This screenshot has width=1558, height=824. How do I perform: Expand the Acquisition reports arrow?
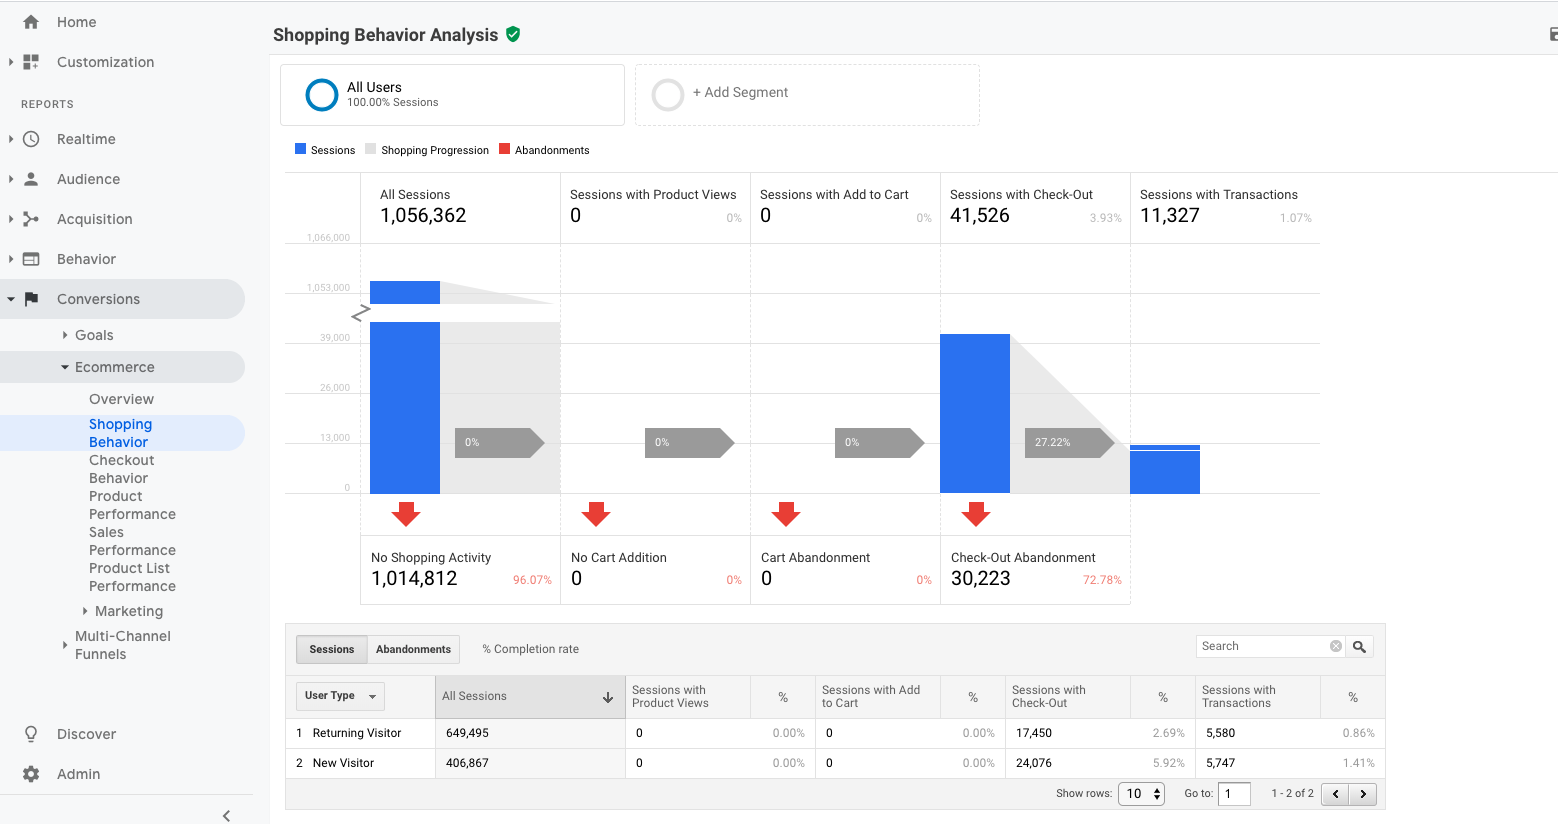[11, 219]
